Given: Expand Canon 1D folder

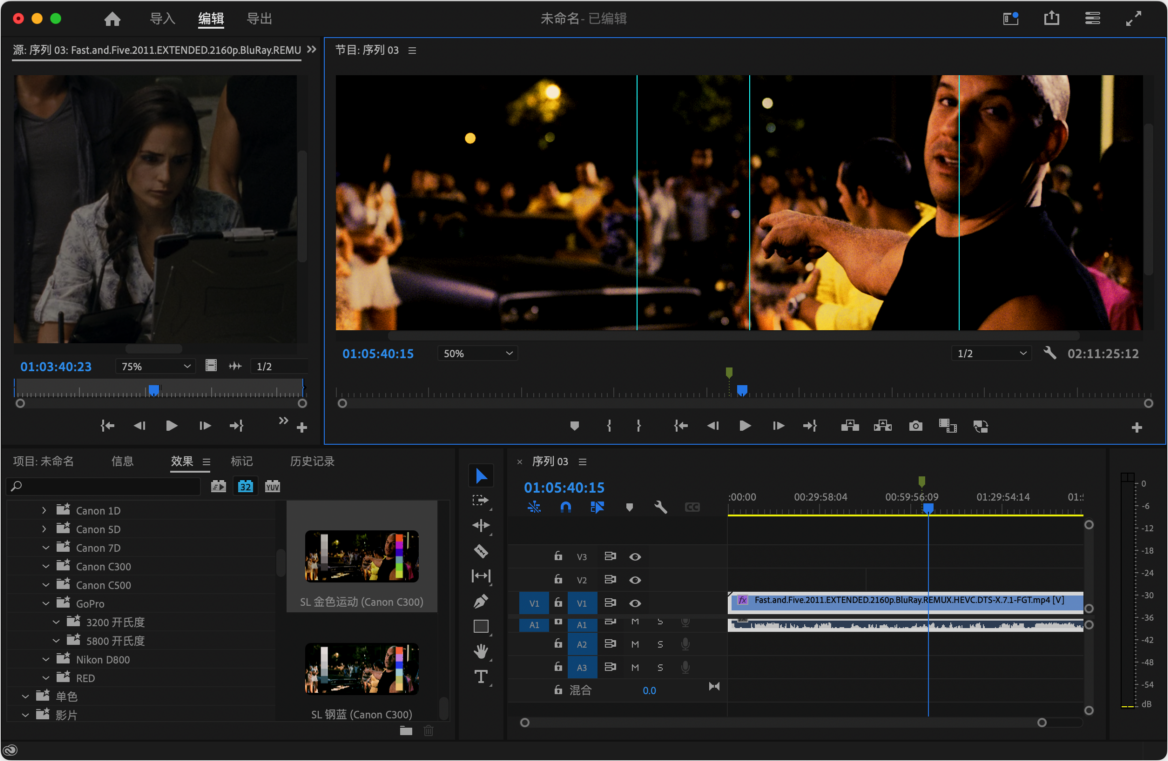Looking at the screenshot, I should [44, 510].
